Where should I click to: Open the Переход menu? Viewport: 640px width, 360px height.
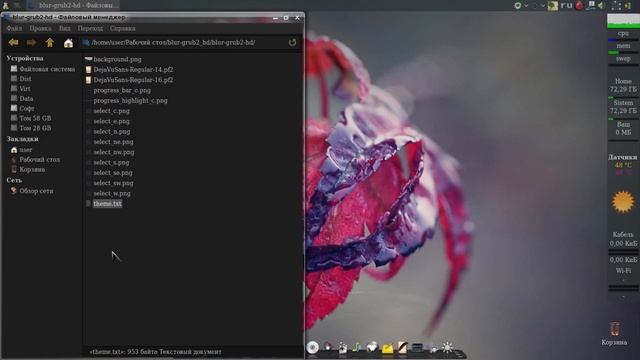[x=90, y=28]
